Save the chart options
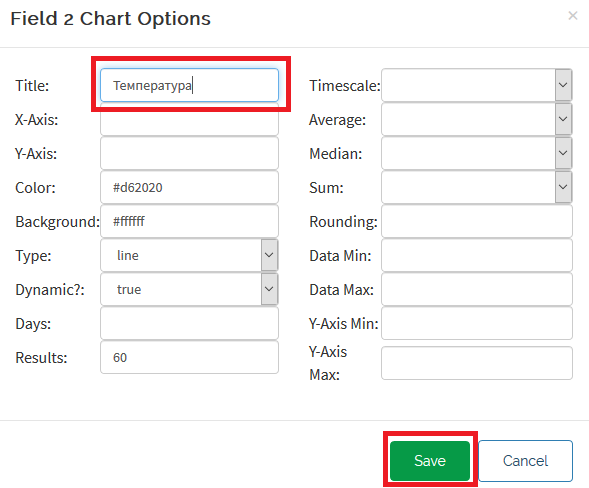 click(430, 461)
